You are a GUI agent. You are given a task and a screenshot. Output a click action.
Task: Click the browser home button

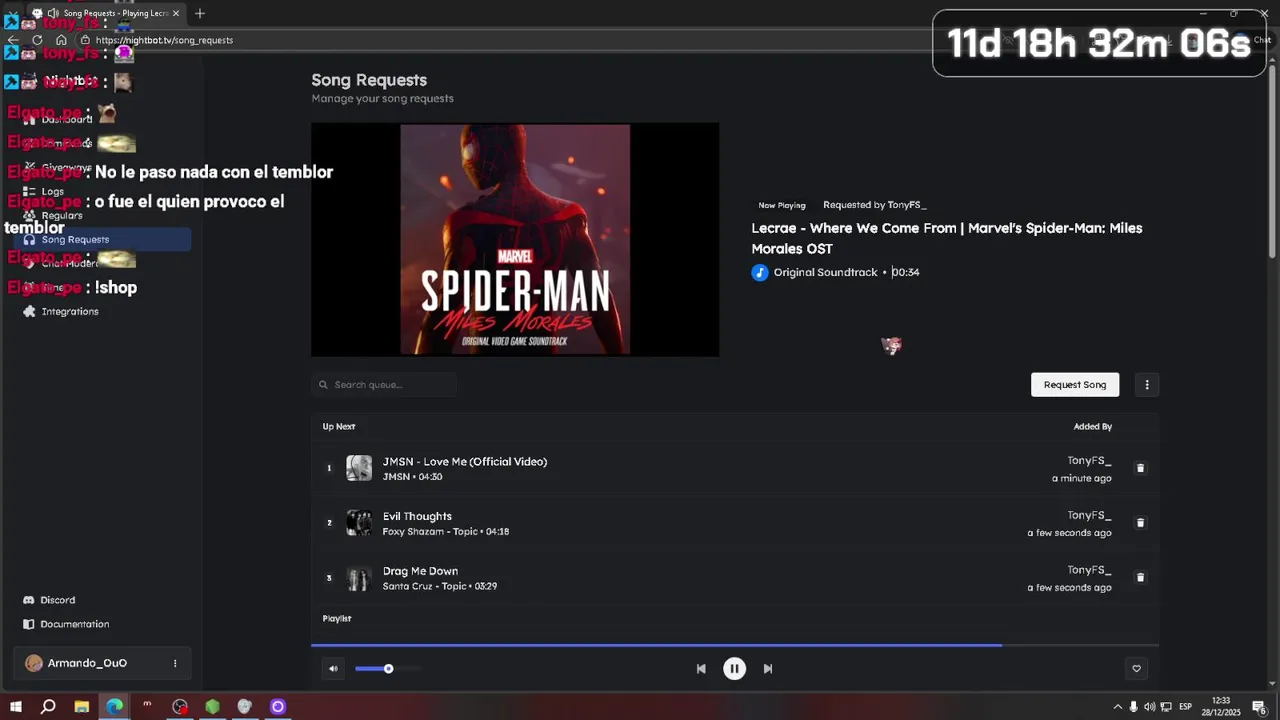(61, 40)
